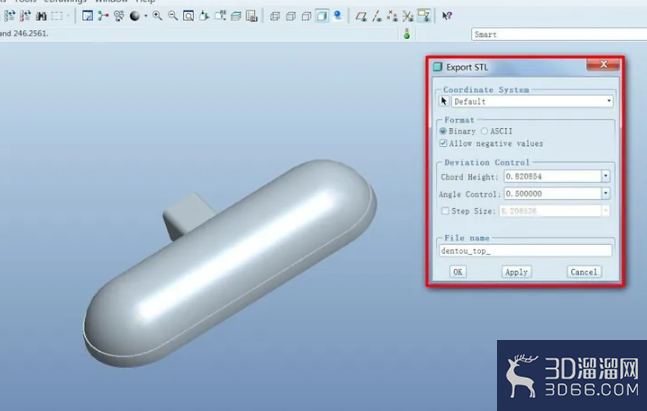Click OK in Export STL dialog

(x=458, y=272)
